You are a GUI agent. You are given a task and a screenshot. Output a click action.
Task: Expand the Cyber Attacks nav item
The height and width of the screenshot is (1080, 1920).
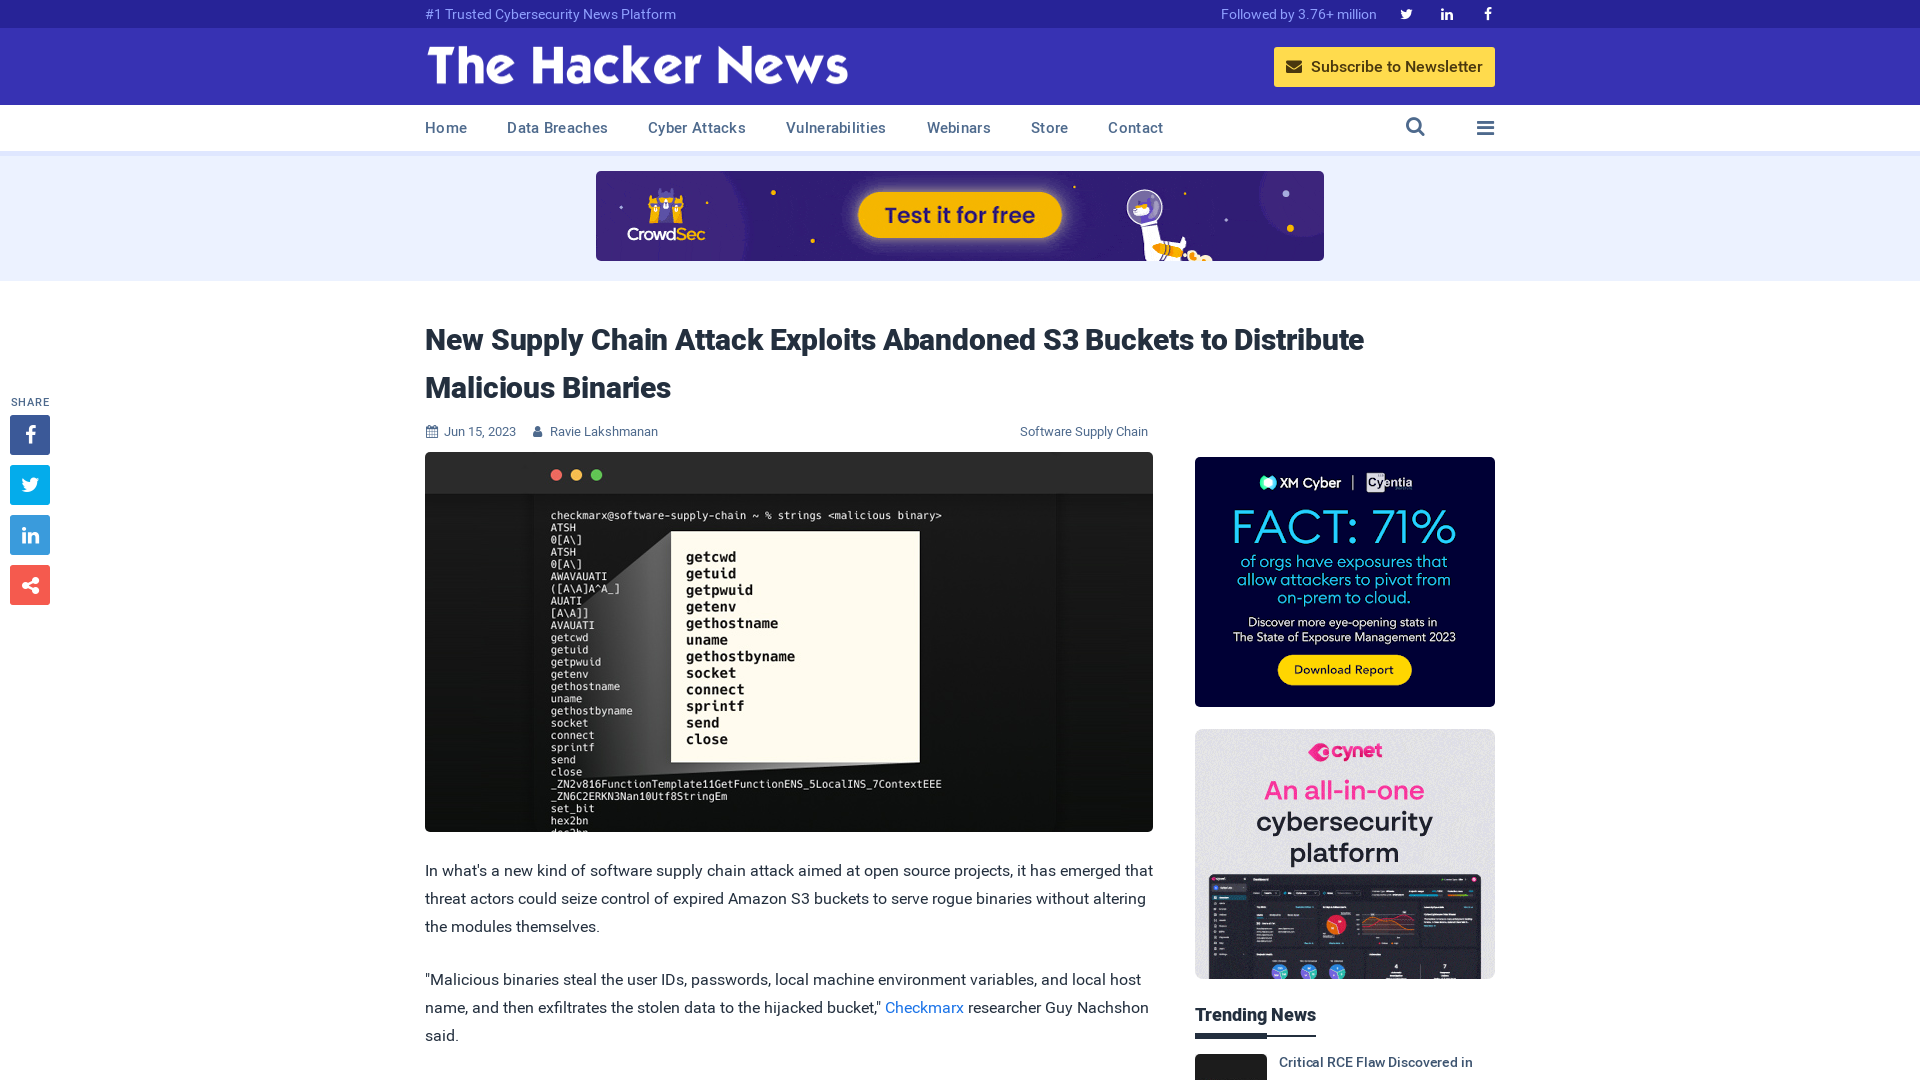[x=696, y=127]
